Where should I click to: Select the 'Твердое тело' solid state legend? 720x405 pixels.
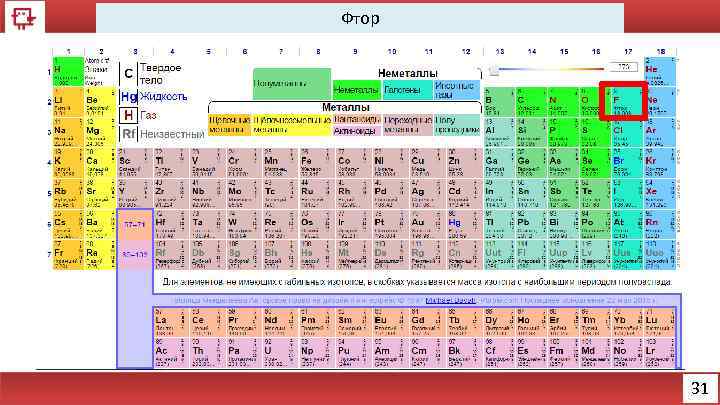pos(151,74)
